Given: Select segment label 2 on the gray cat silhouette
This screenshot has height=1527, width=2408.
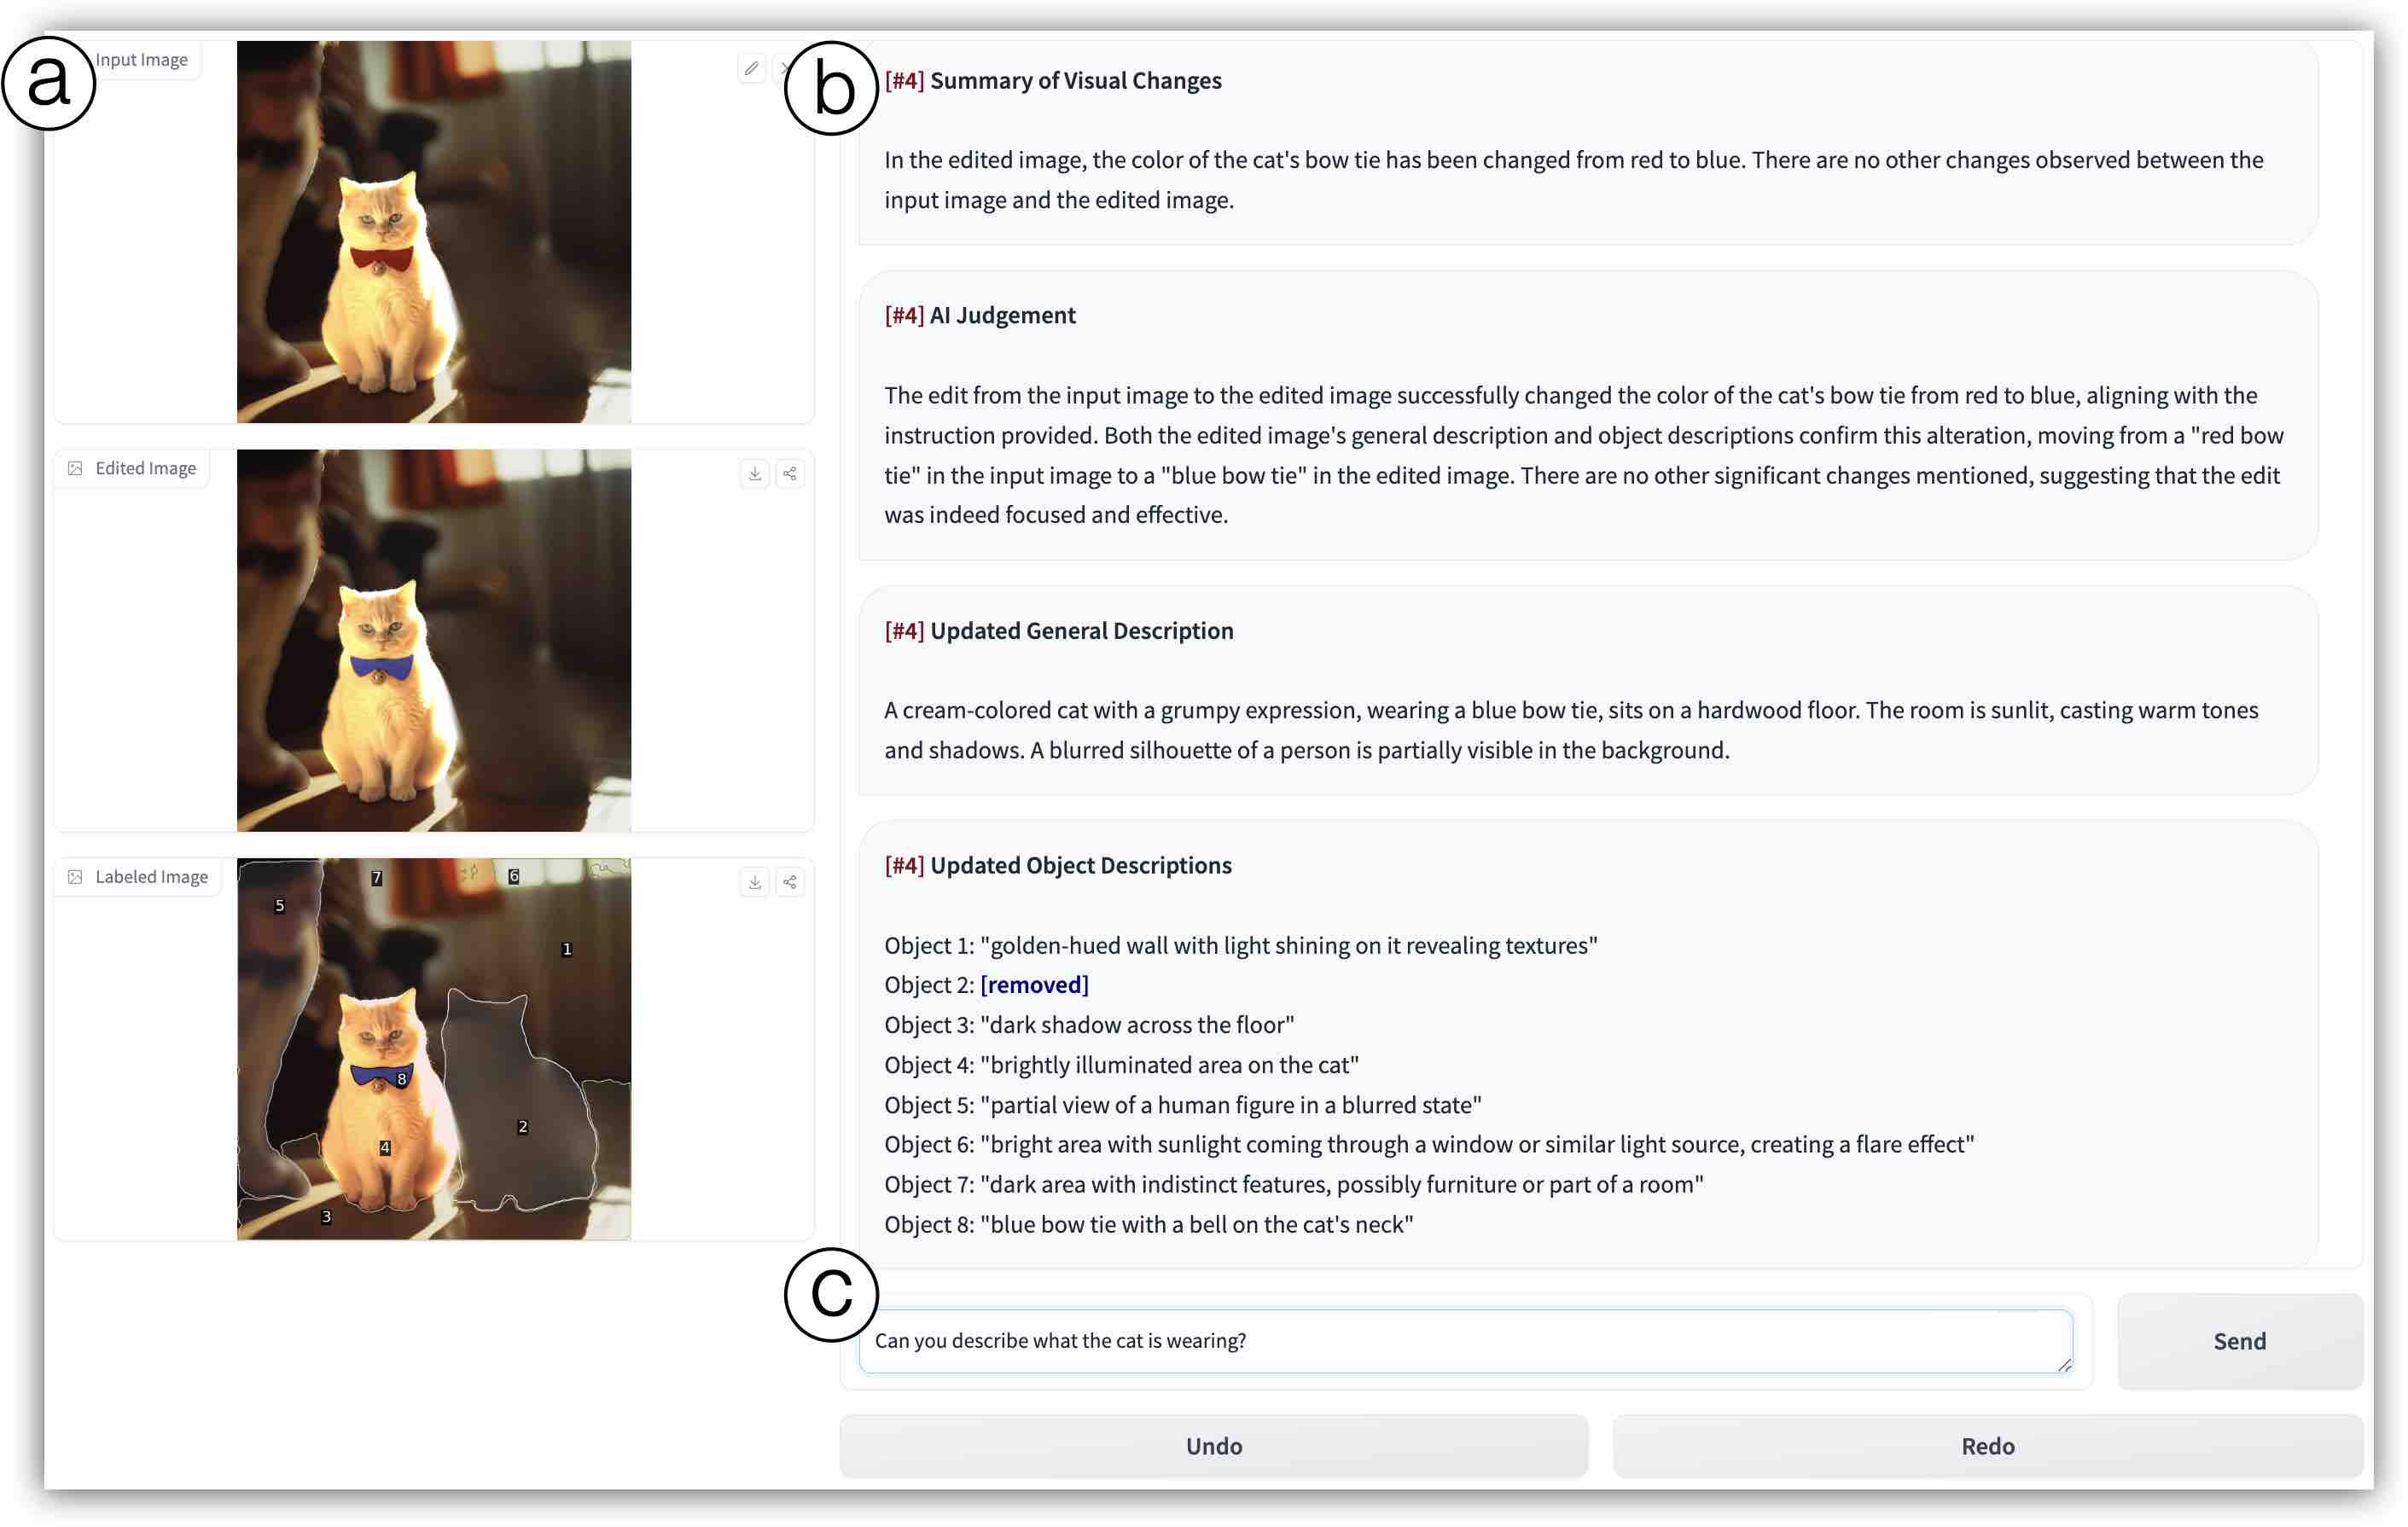Looking at the screenshot, I should click(522, 1127).
